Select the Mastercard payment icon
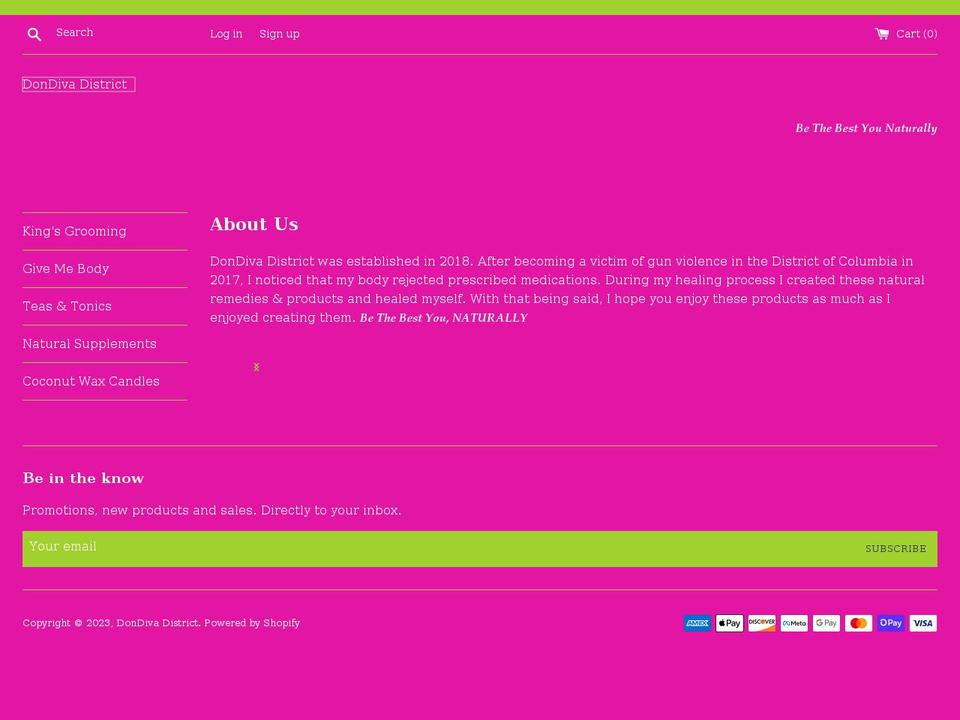The image size is (960, 720). pos(858,623)
